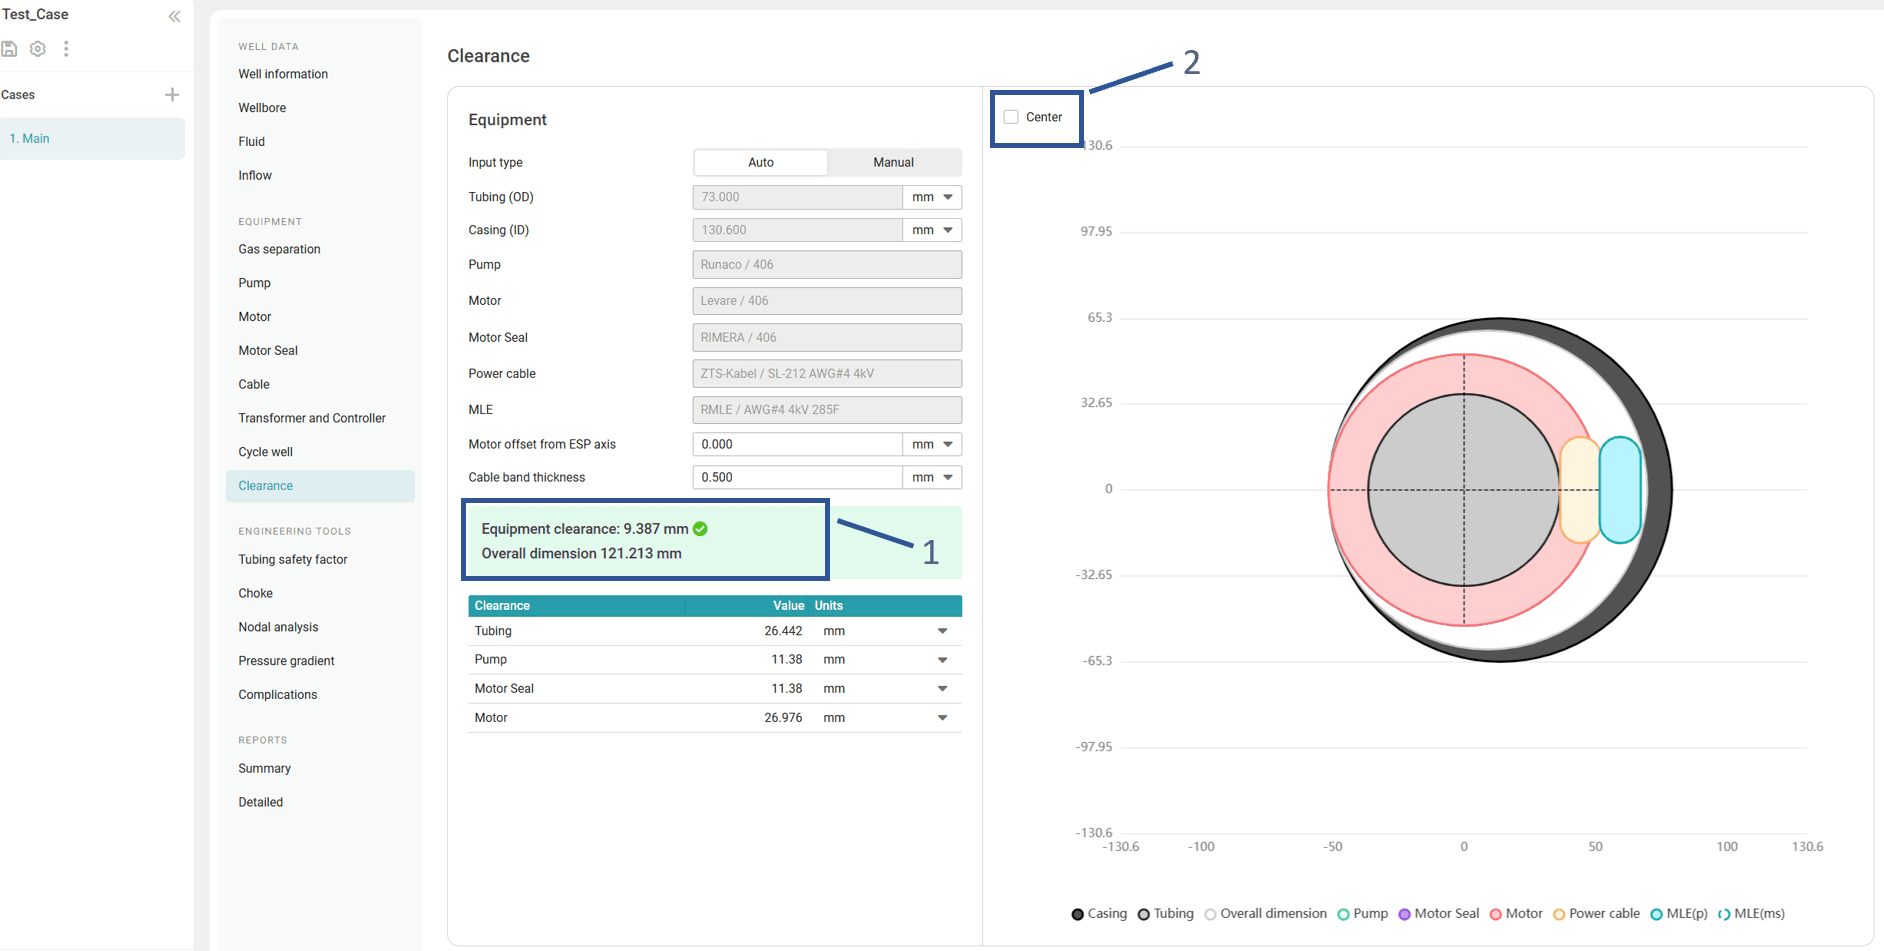Viewport: 1884px width, 951px height.
Task: Open the three-dot more options menu
Action: coord(66,49)
